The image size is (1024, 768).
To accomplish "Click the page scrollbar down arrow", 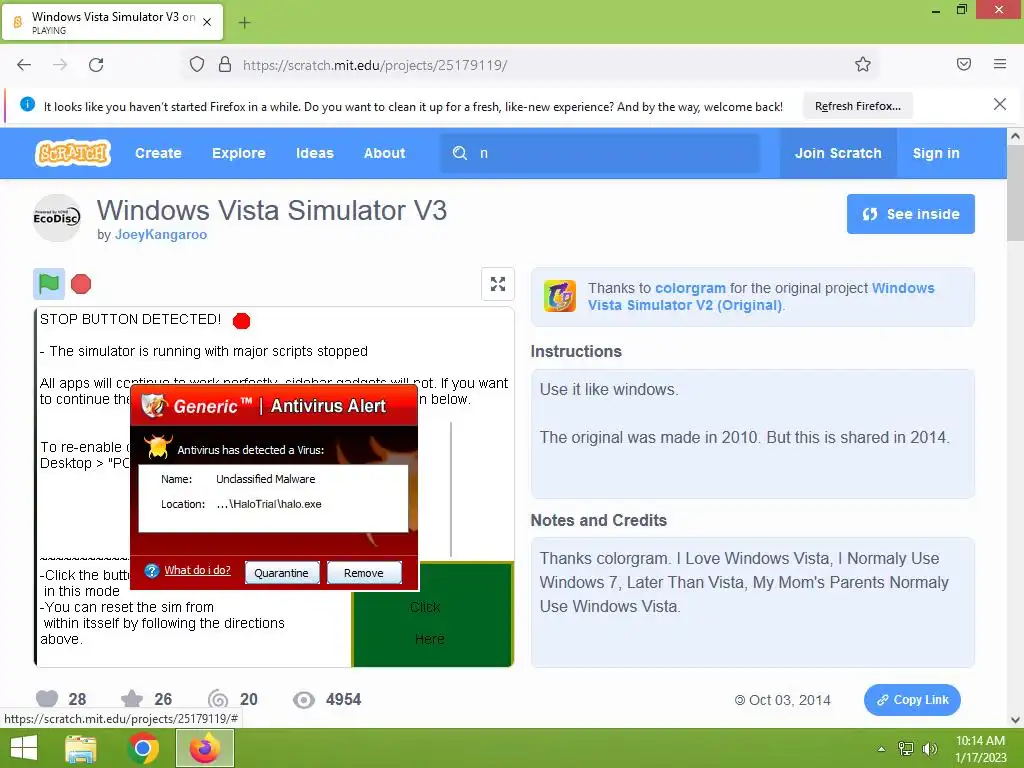I will (x=1015, y=720).
